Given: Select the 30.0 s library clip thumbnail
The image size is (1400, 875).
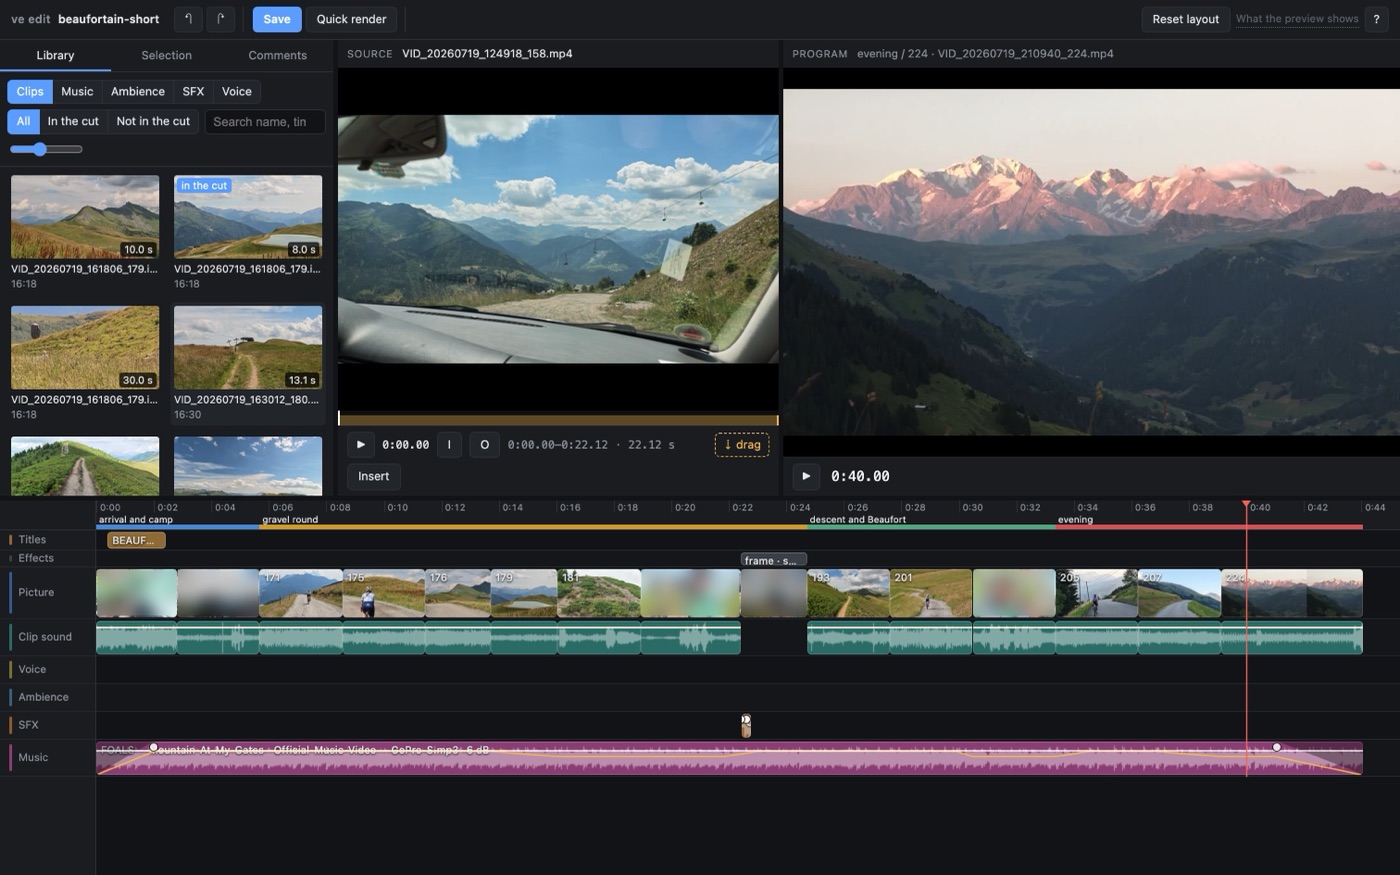Looking at the screenshot, I should pos(85,348).
